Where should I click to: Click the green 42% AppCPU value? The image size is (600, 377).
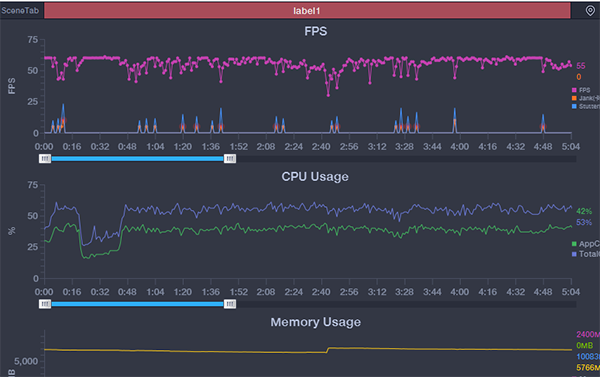click(584, 211)
